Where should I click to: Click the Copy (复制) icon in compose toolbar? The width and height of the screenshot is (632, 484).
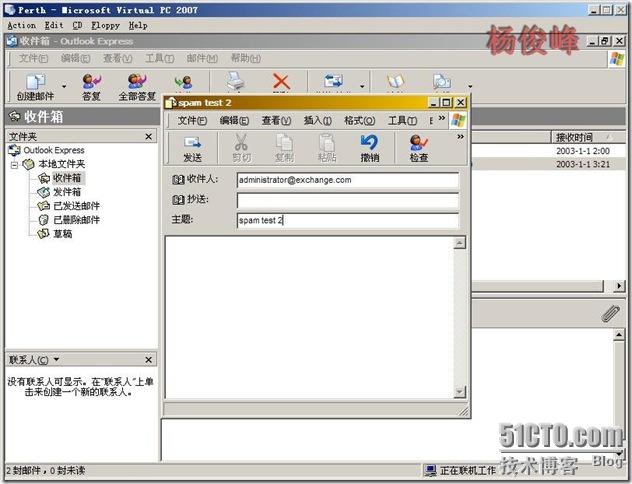tap(284, 149)
